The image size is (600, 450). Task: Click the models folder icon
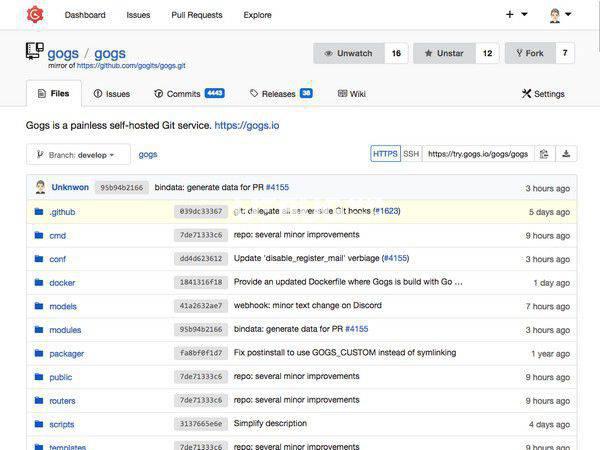tap(39, 306)
